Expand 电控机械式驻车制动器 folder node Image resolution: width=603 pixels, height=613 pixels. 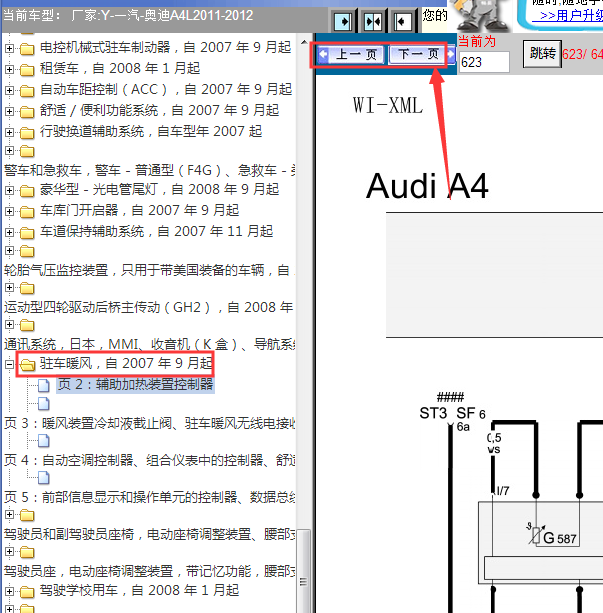pos(9,48)
